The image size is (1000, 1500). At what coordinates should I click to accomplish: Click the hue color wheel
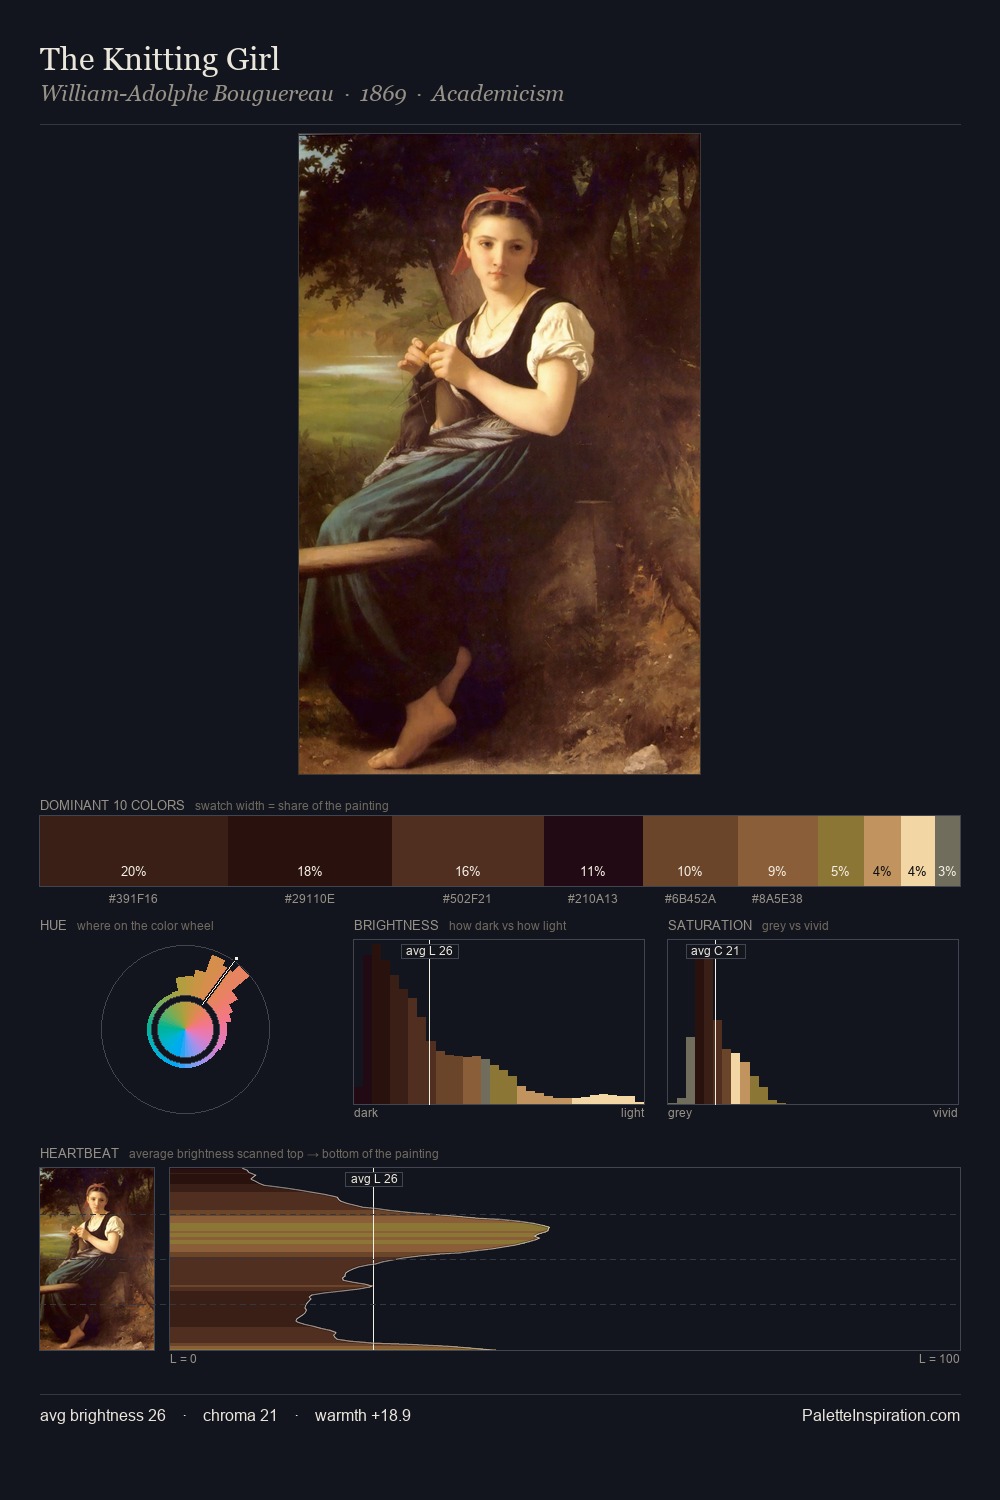click(185, 1029)
